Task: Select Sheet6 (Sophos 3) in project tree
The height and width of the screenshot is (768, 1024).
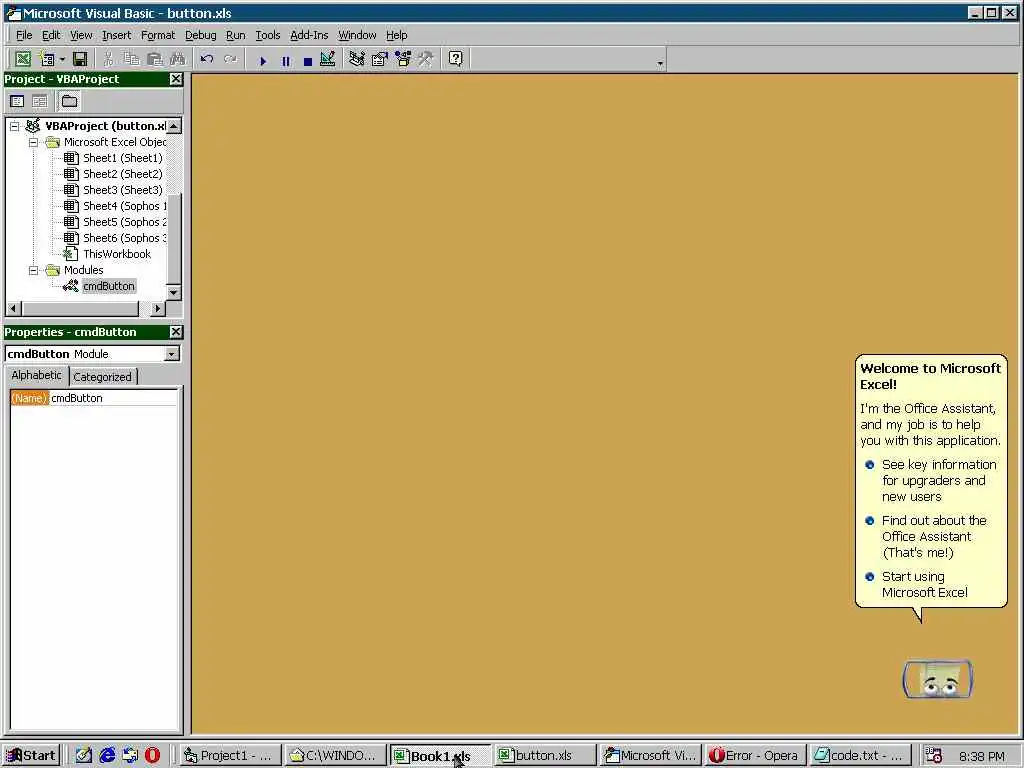Action: point(124,238)
